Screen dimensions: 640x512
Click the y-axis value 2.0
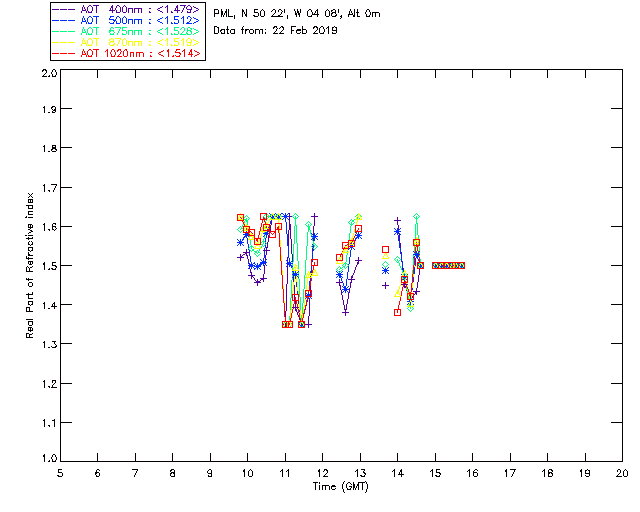pyautogui.click(x=49, y=73)
